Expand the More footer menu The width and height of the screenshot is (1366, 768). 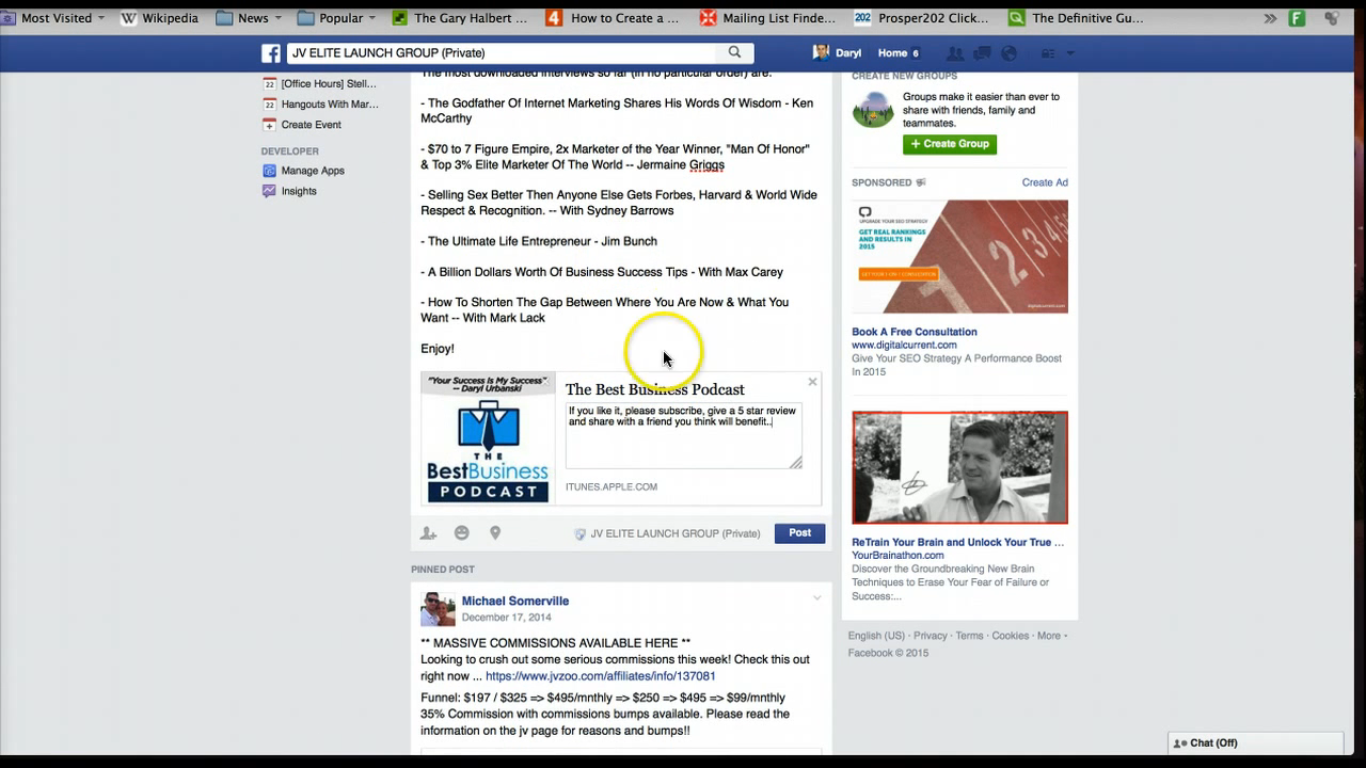pos(1051,636)
